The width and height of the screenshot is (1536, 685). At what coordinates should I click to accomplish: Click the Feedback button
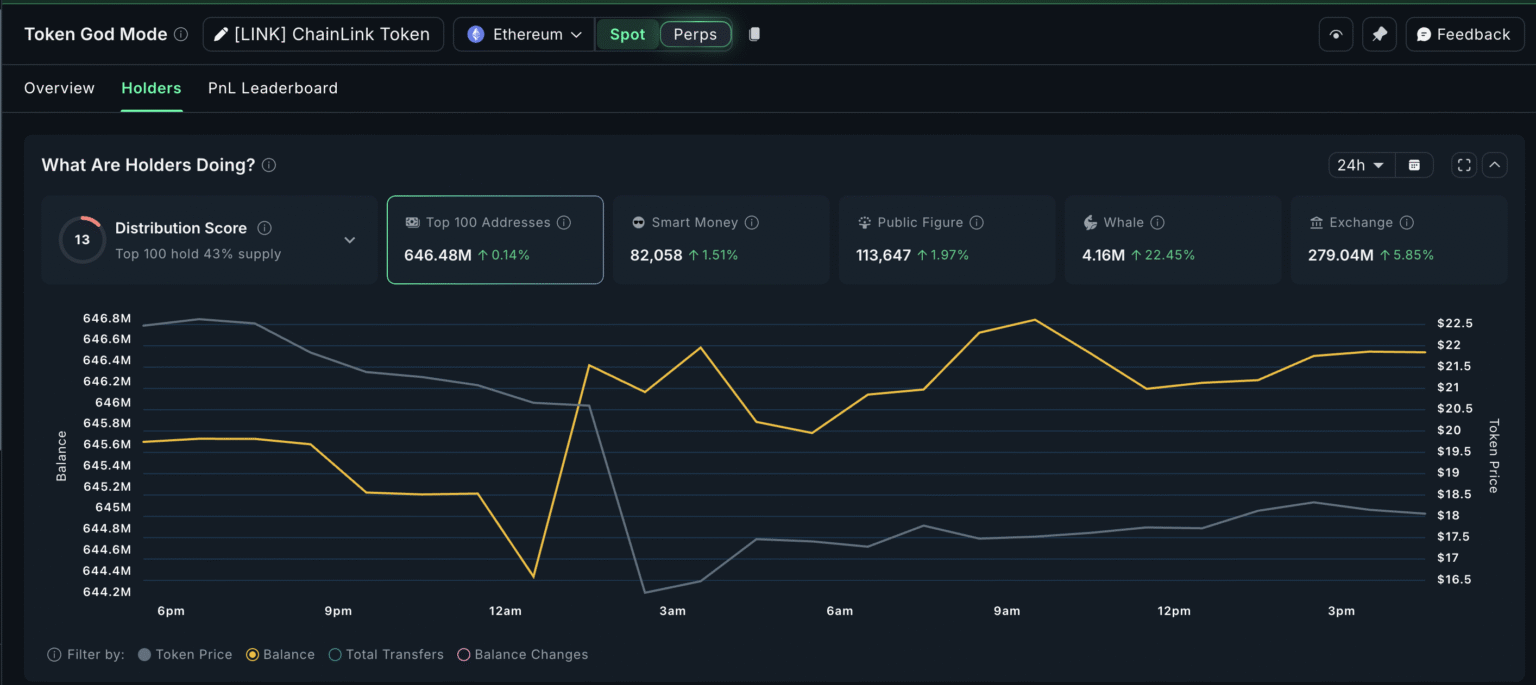click(1464, 33)
